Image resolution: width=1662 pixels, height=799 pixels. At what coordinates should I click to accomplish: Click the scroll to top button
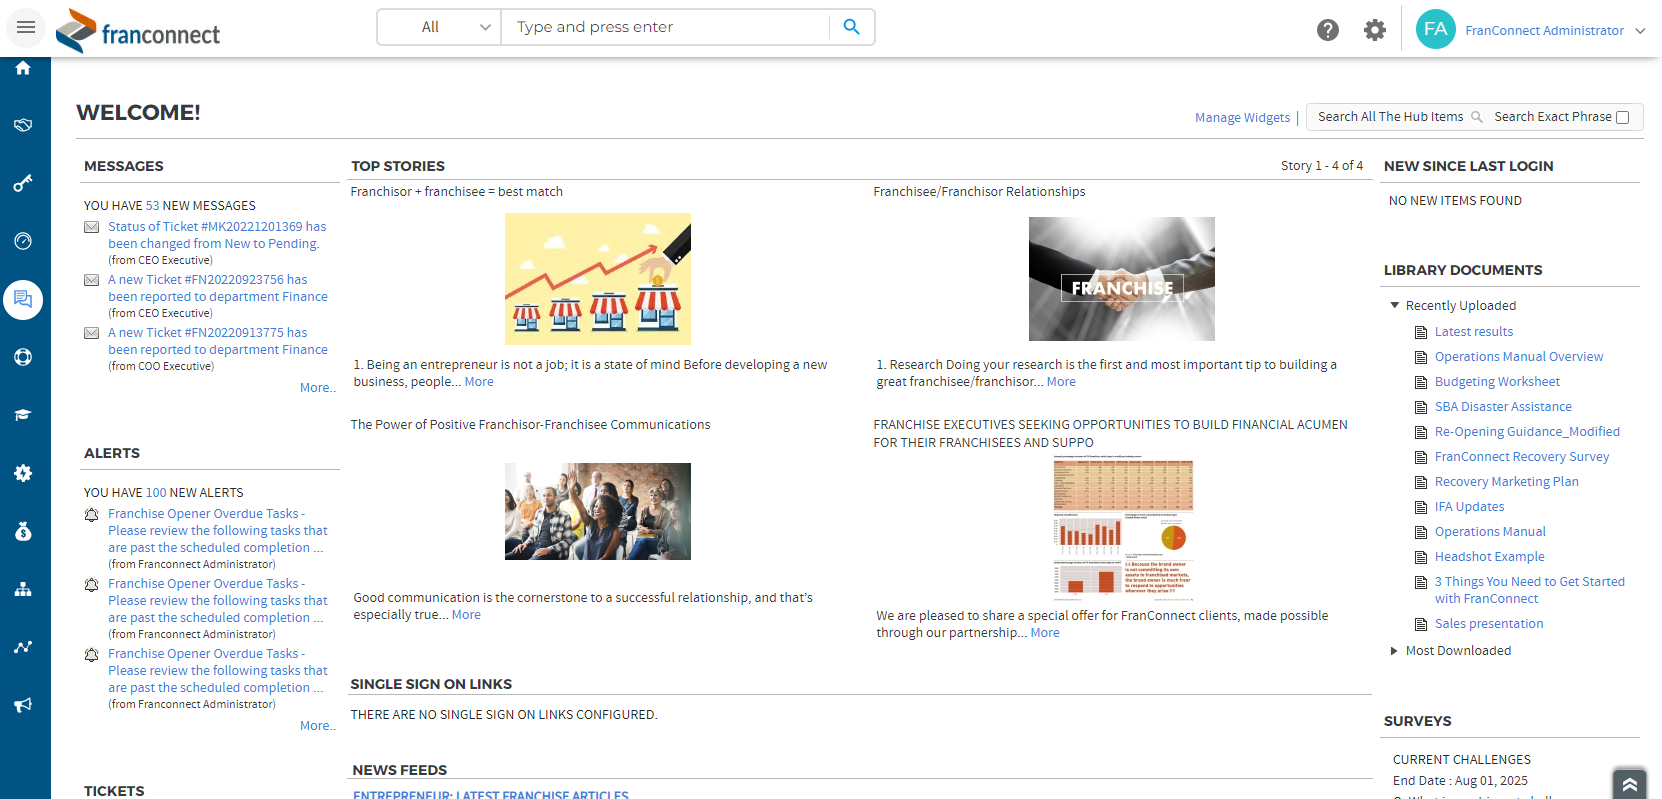[1629, 784]
